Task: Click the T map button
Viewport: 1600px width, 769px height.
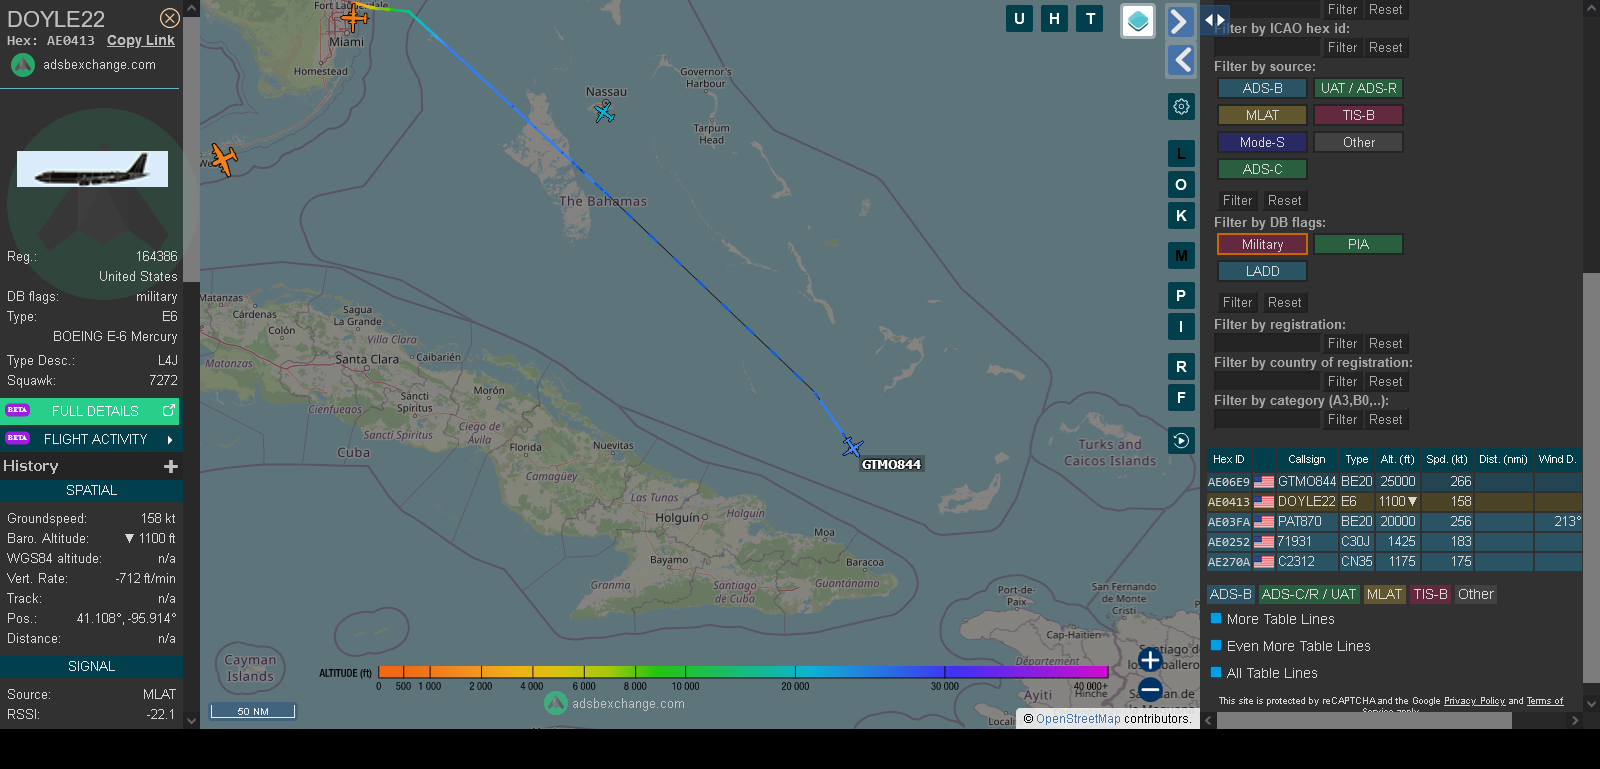Action: coord(1090,18)
